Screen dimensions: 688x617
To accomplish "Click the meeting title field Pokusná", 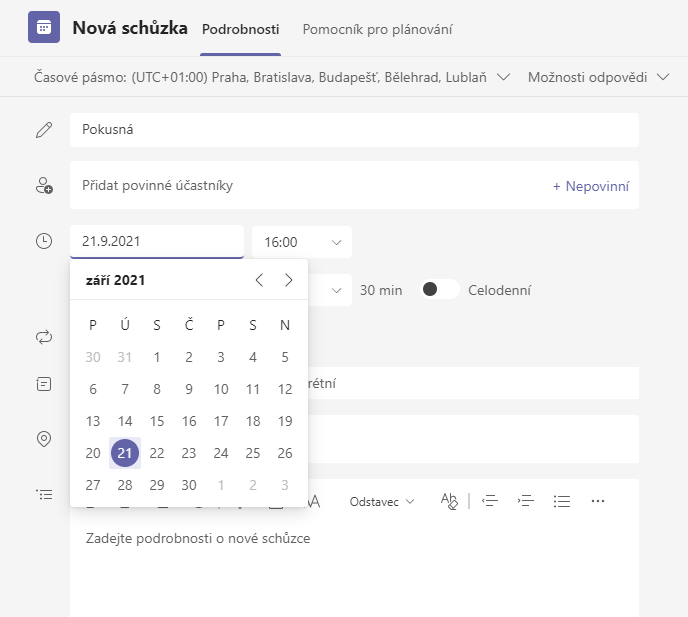I will tap(353, 130).
